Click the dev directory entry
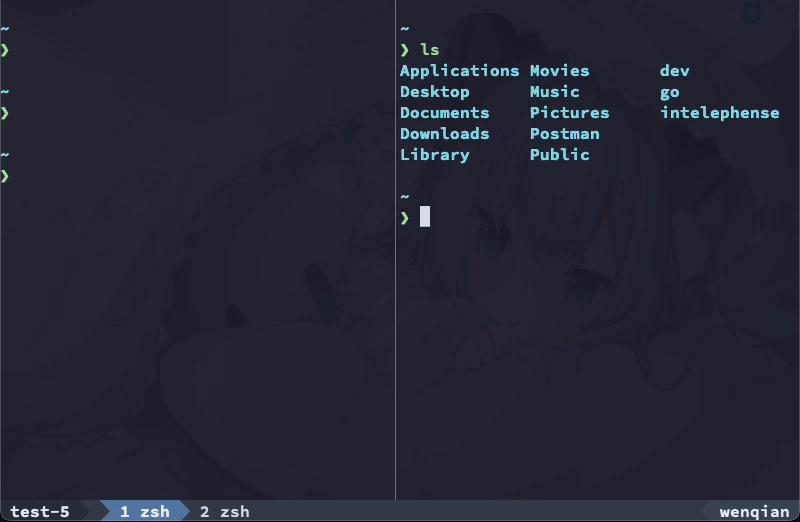 coord(674,71)
